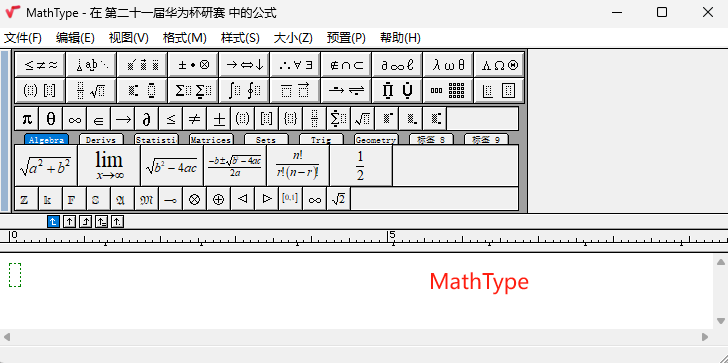Open the relational symbols palette (≤≠≈)
728x363 pixels.
click(40, 65)
